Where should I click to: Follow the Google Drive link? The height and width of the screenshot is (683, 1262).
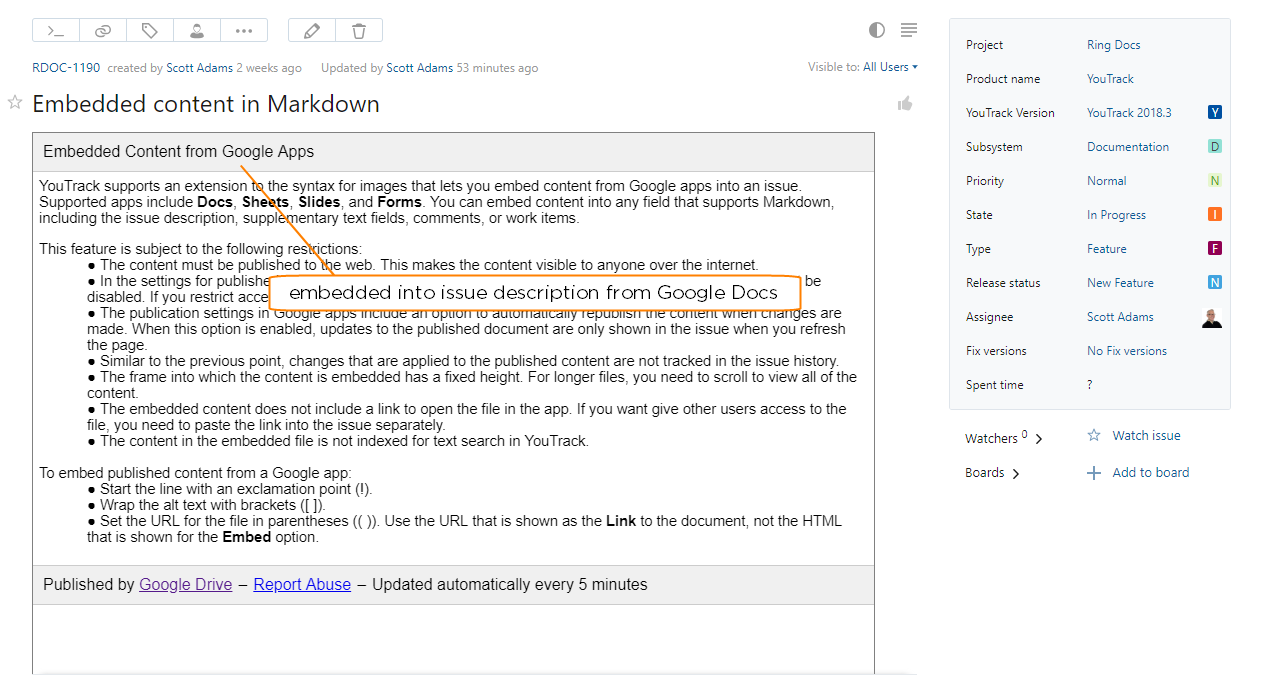(185, 584)
